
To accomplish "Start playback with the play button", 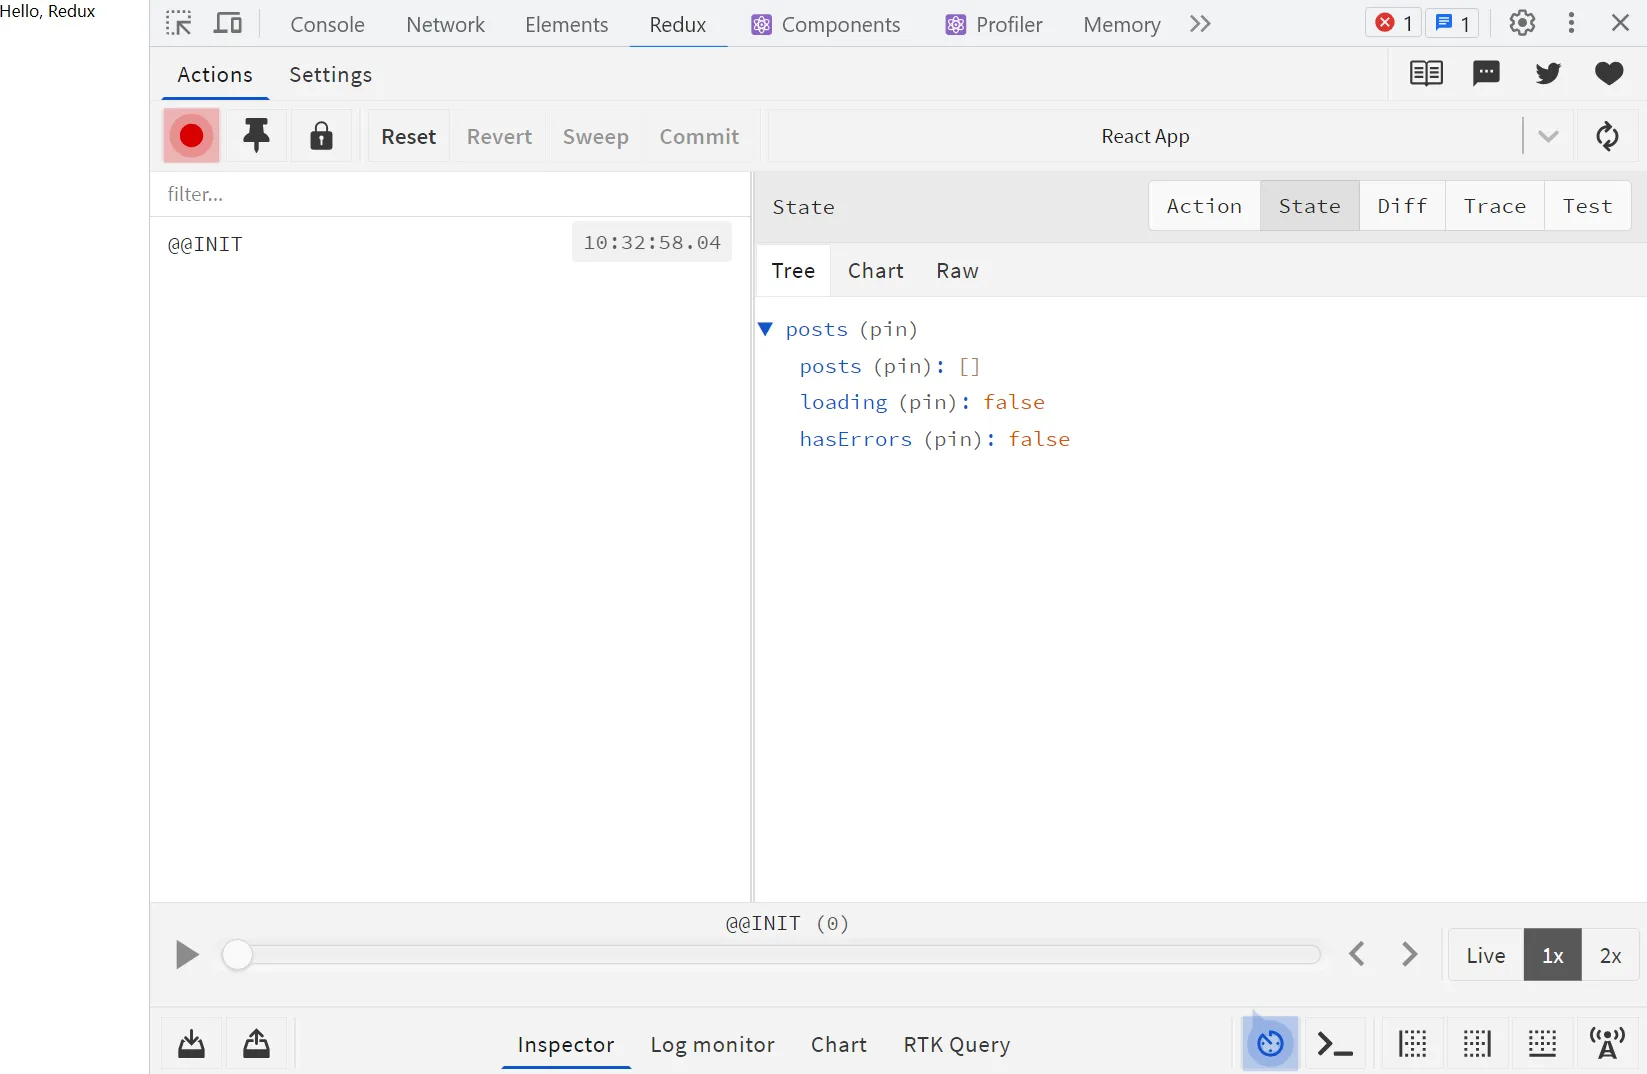I will click(187, 955).
